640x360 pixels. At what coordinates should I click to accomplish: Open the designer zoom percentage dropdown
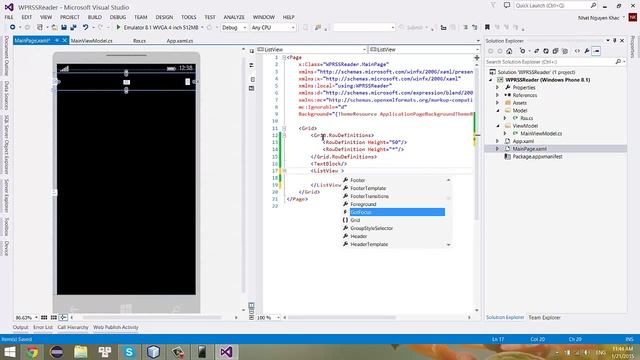point(36,317)
